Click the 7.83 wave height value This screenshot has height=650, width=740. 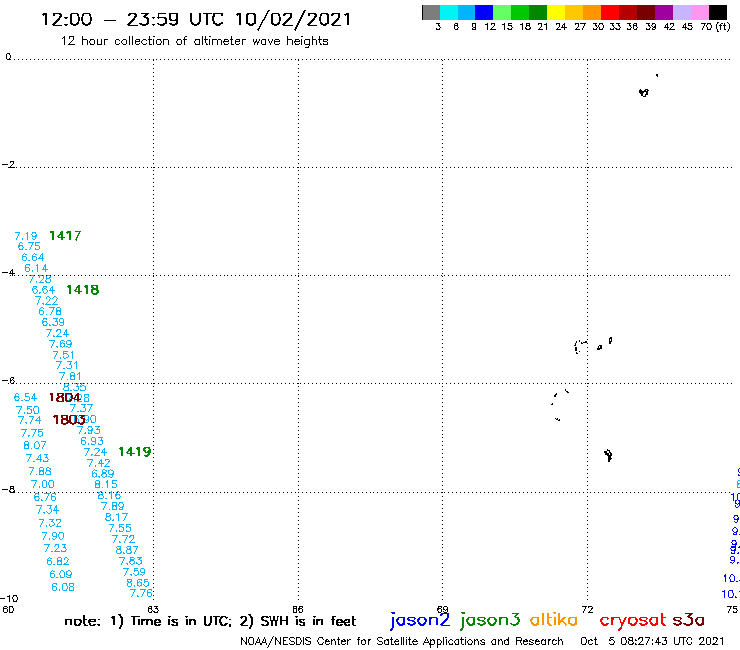(131, 561)
